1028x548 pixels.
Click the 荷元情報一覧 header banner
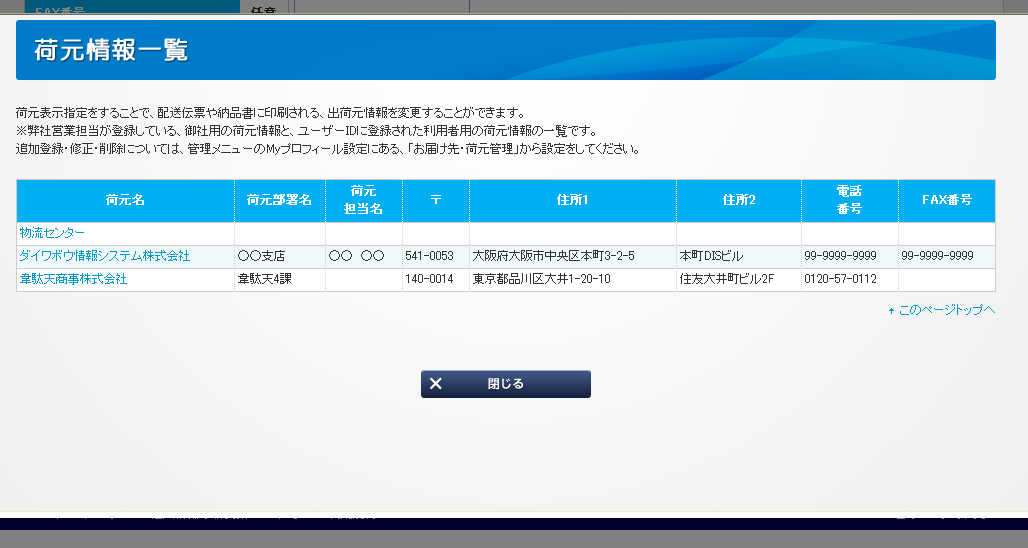pyautogui.click(x=505, y=50)
